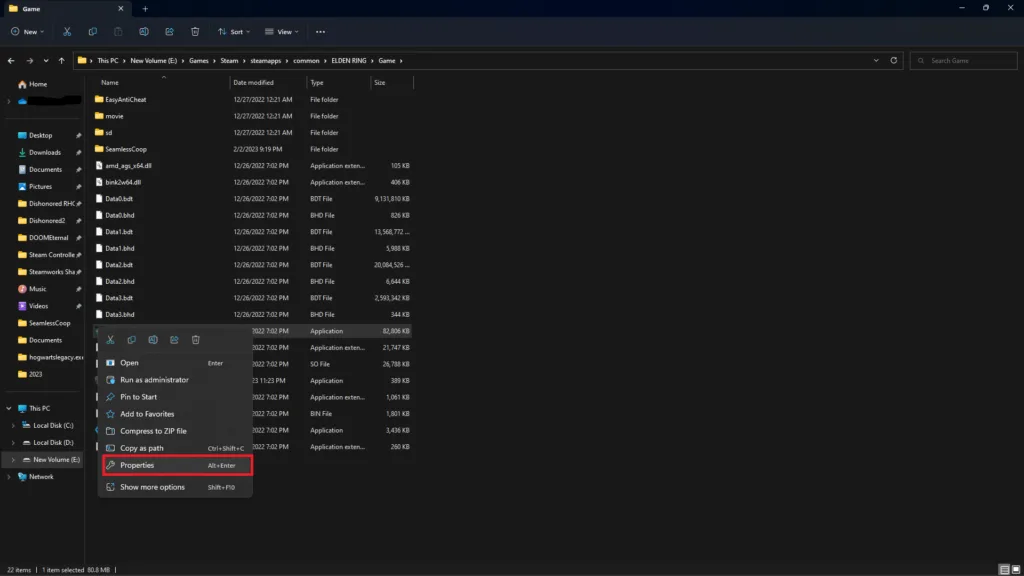Click the Delete icon in the context menu

(x=196, y=341)
